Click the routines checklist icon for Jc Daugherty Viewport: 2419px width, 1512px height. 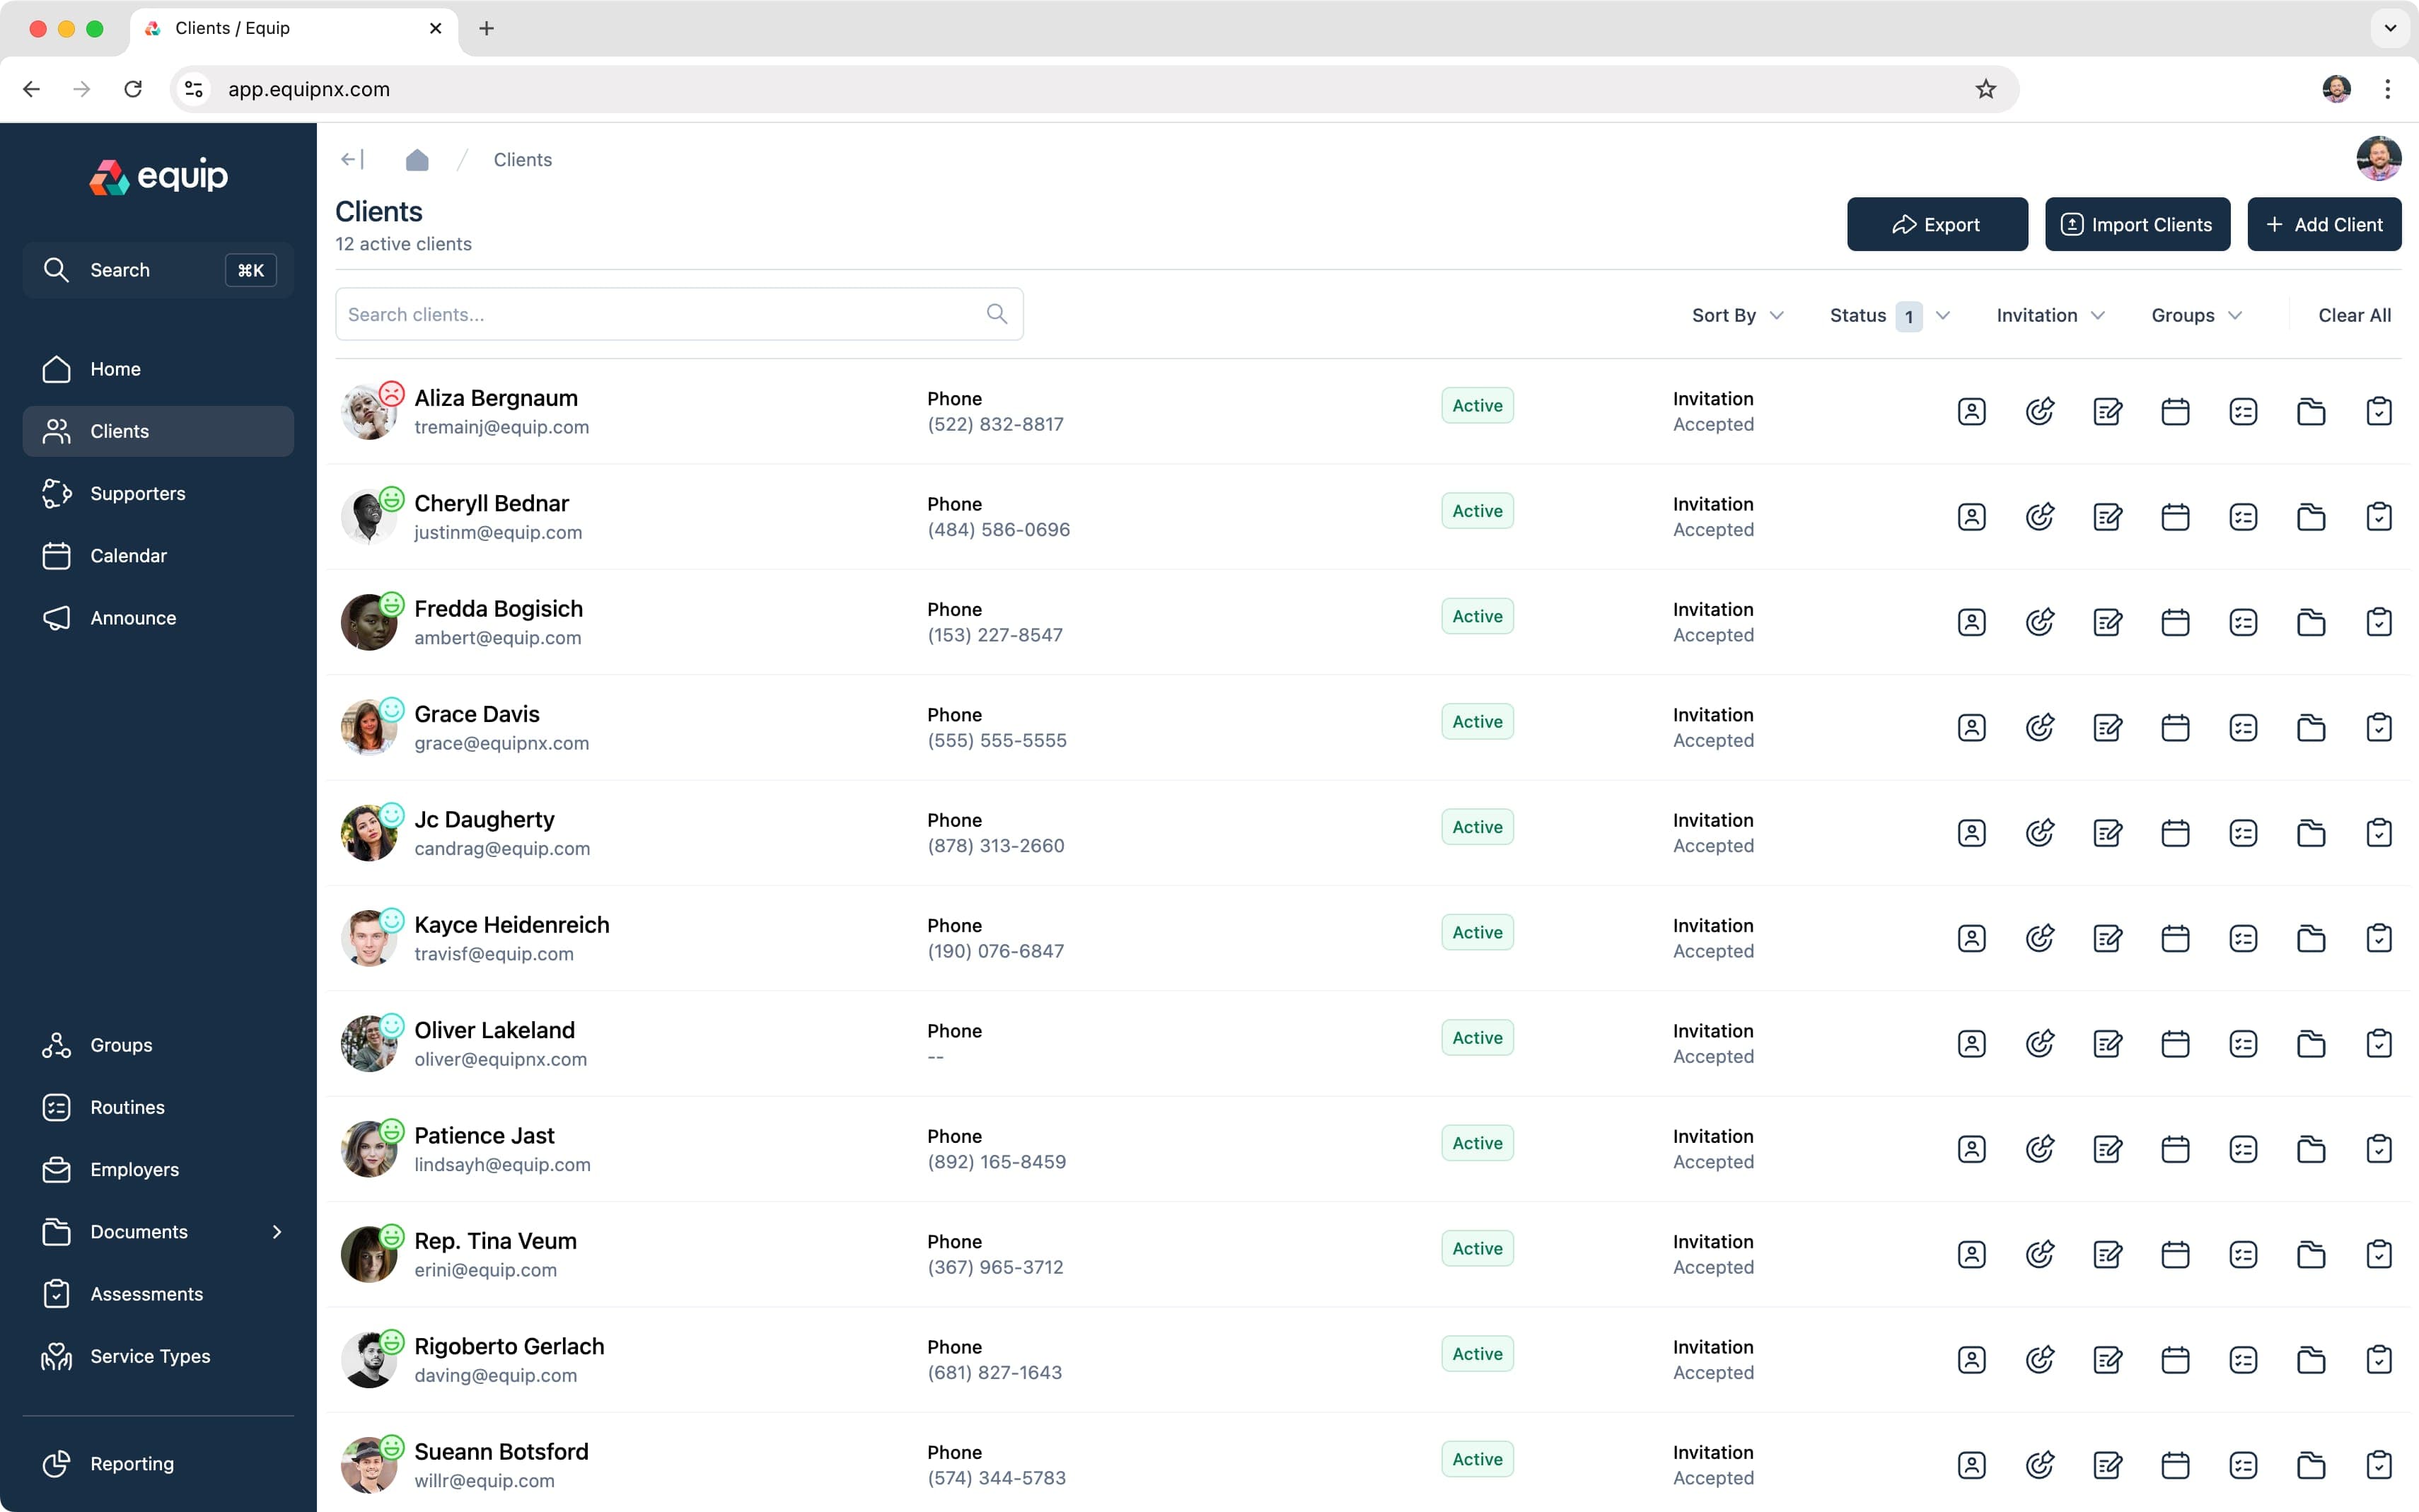tap(2243, 832)
